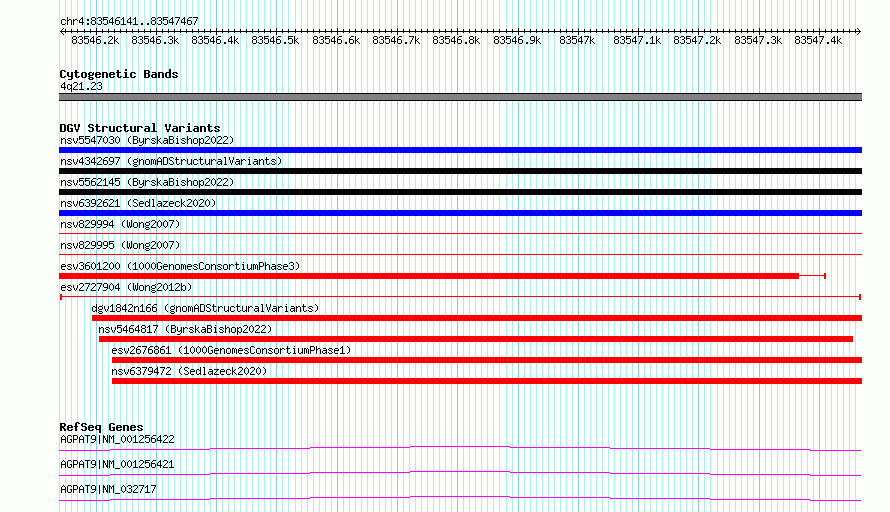Click the 83546.5k ruler tick label
This screenshot has width=890, height=512.
[275, 40]
